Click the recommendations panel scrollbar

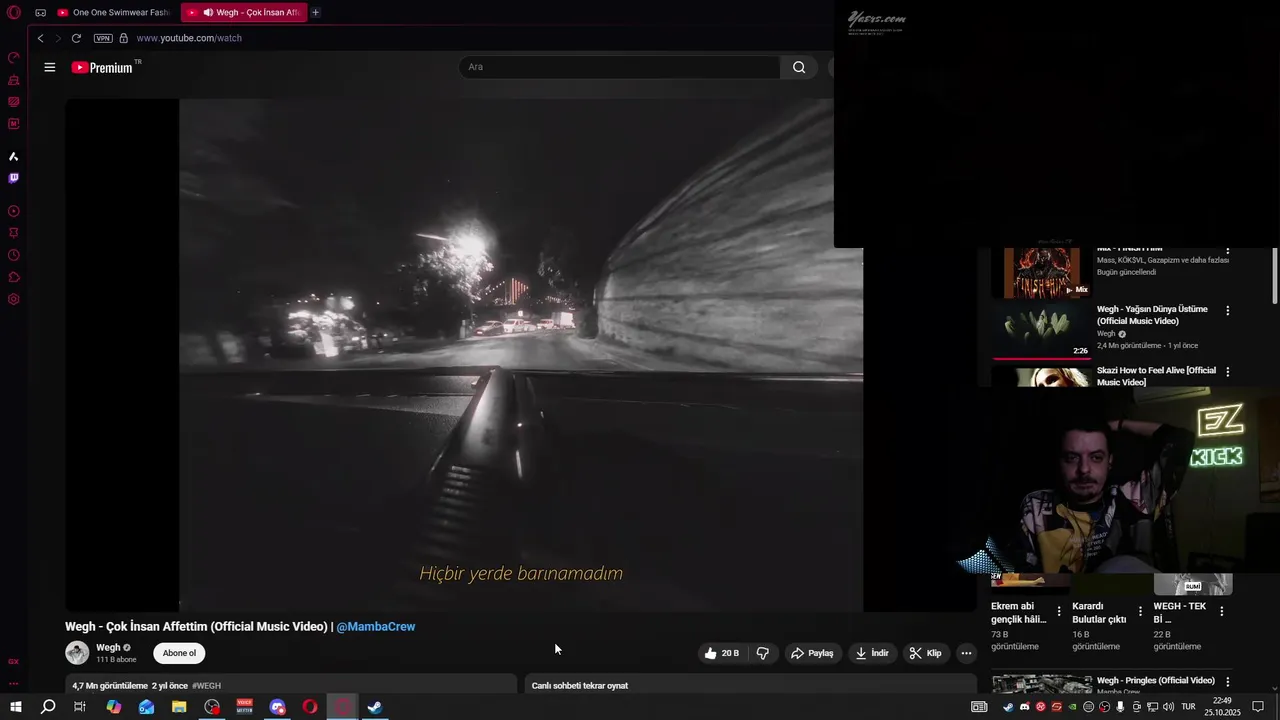pyautogui.click(x=1274, y=276)
